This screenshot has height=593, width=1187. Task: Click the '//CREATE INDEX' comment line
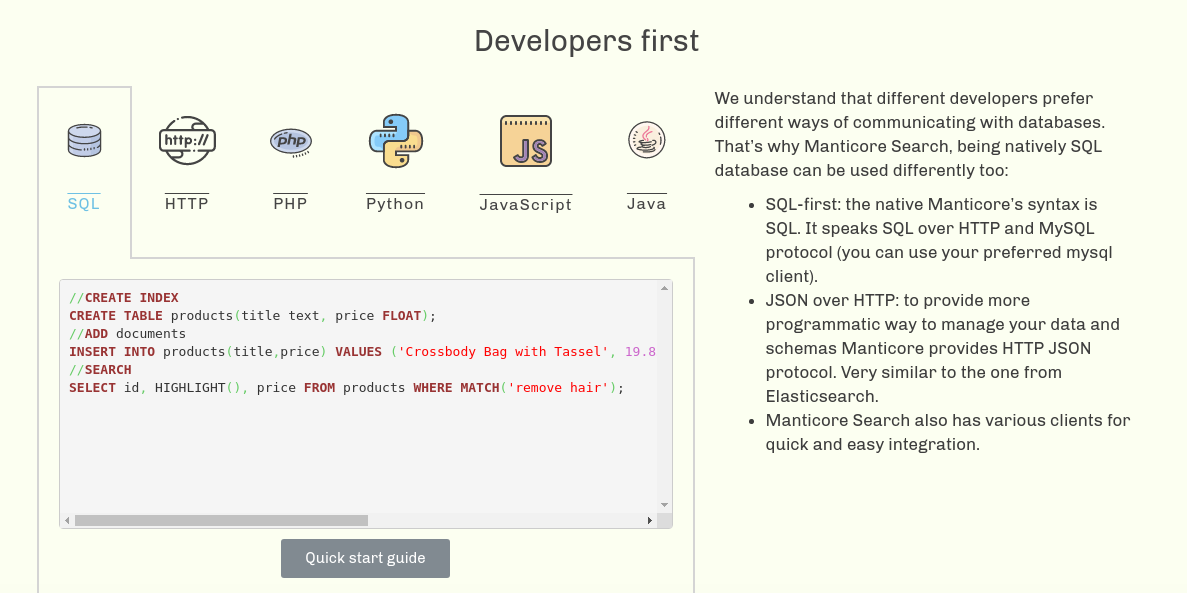123,298
